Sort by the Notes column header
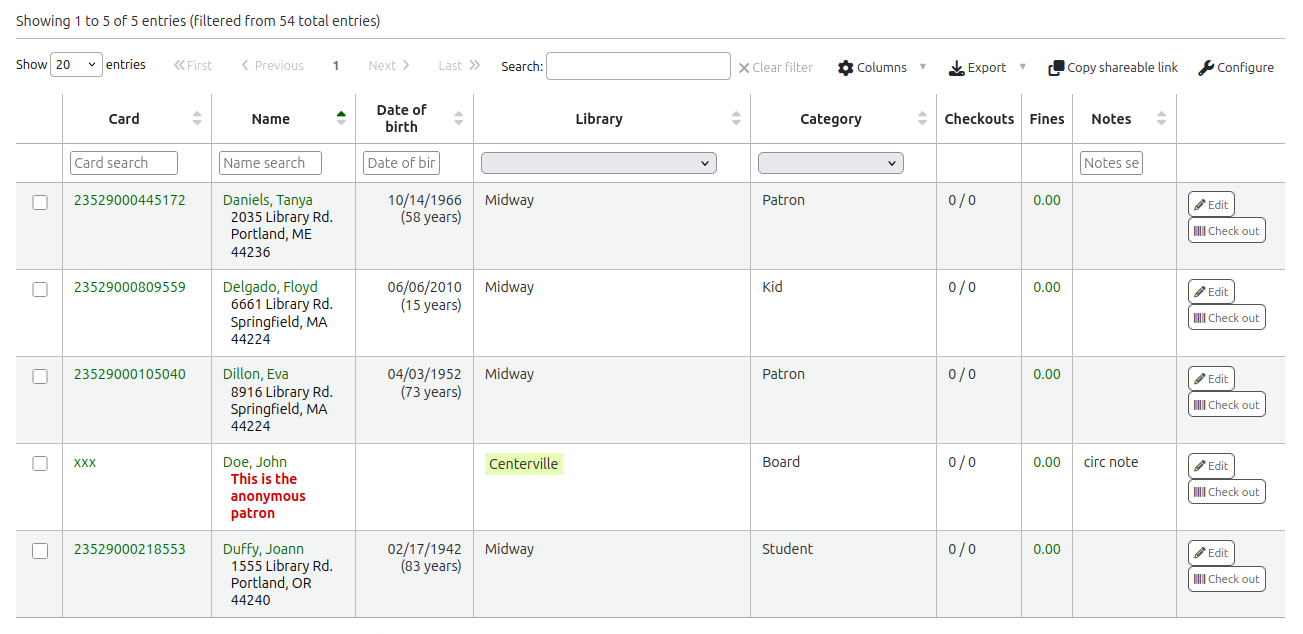Image resolution: width=1303 pixels, height=634 pixels. [1111, 119]
